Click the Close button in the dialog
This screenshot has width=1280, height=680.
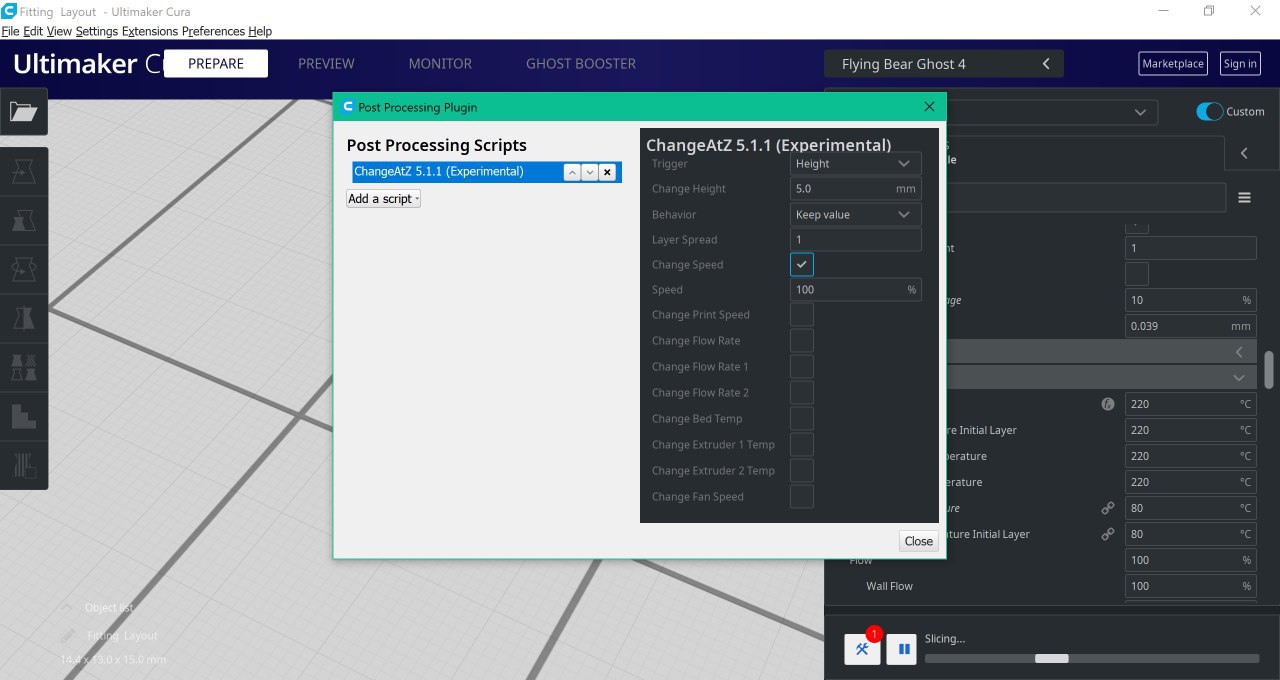point(918,541)
